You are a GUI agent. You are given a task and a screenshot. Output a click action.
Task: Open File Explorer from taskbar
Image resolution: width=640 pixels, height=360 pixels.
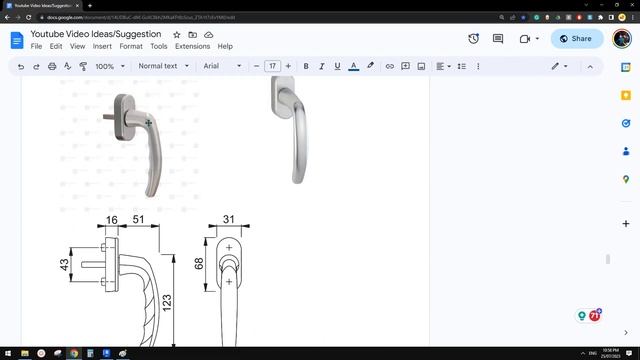click(25, 353)
